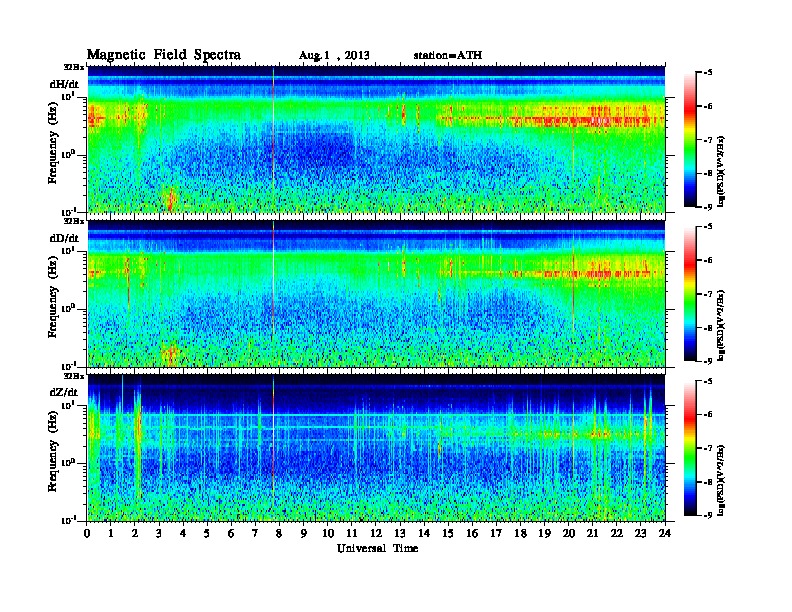Image resolution: width=792 pixels, height=612 pixels.
Task: Click the "-8" value on dD/dt color scale
Action: tap(708, 327)
